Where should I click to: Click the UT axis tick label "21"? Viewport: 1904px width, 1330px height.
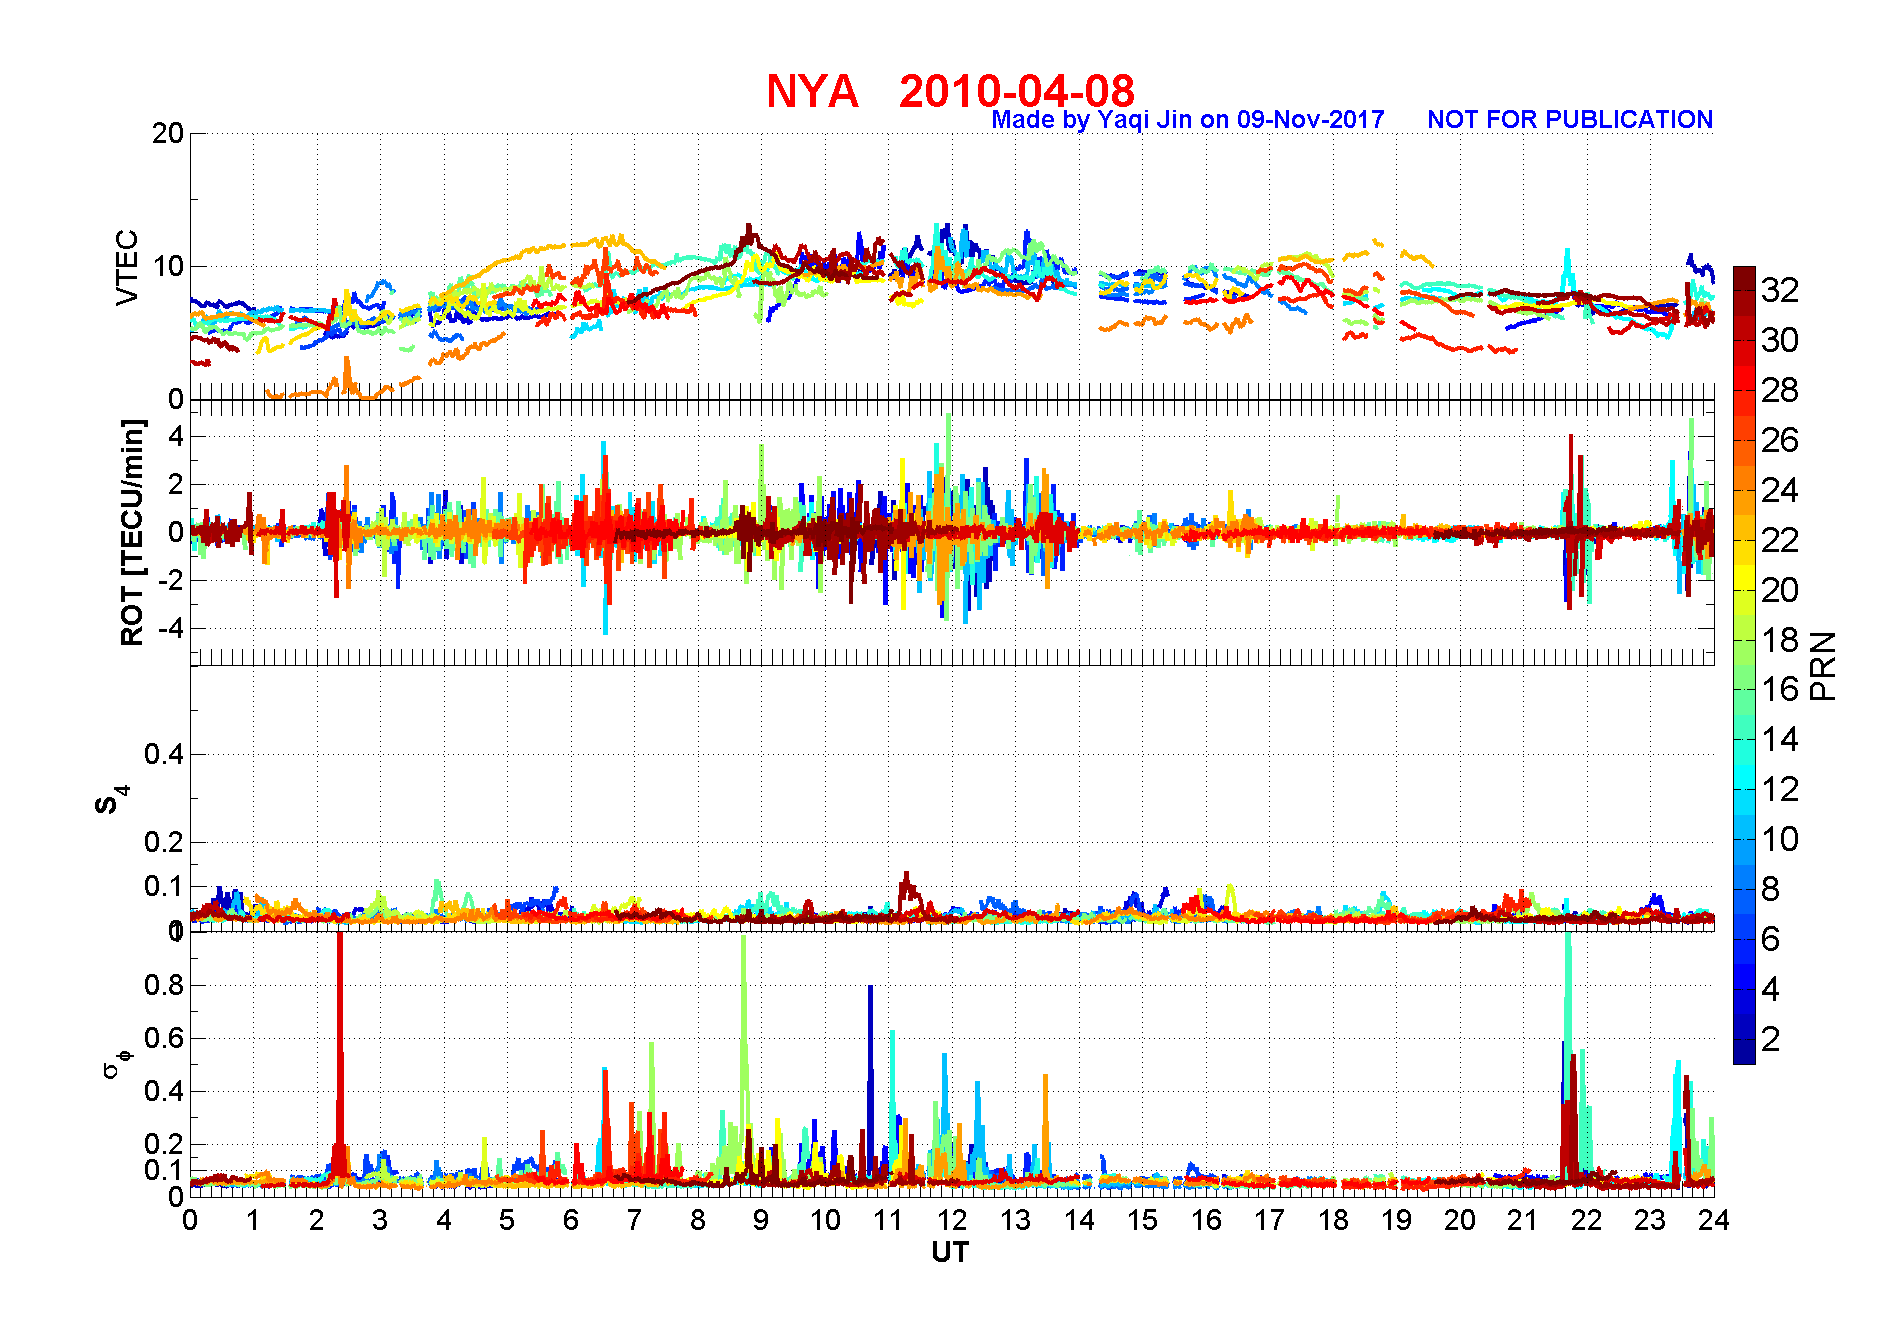point(1523,1221)
